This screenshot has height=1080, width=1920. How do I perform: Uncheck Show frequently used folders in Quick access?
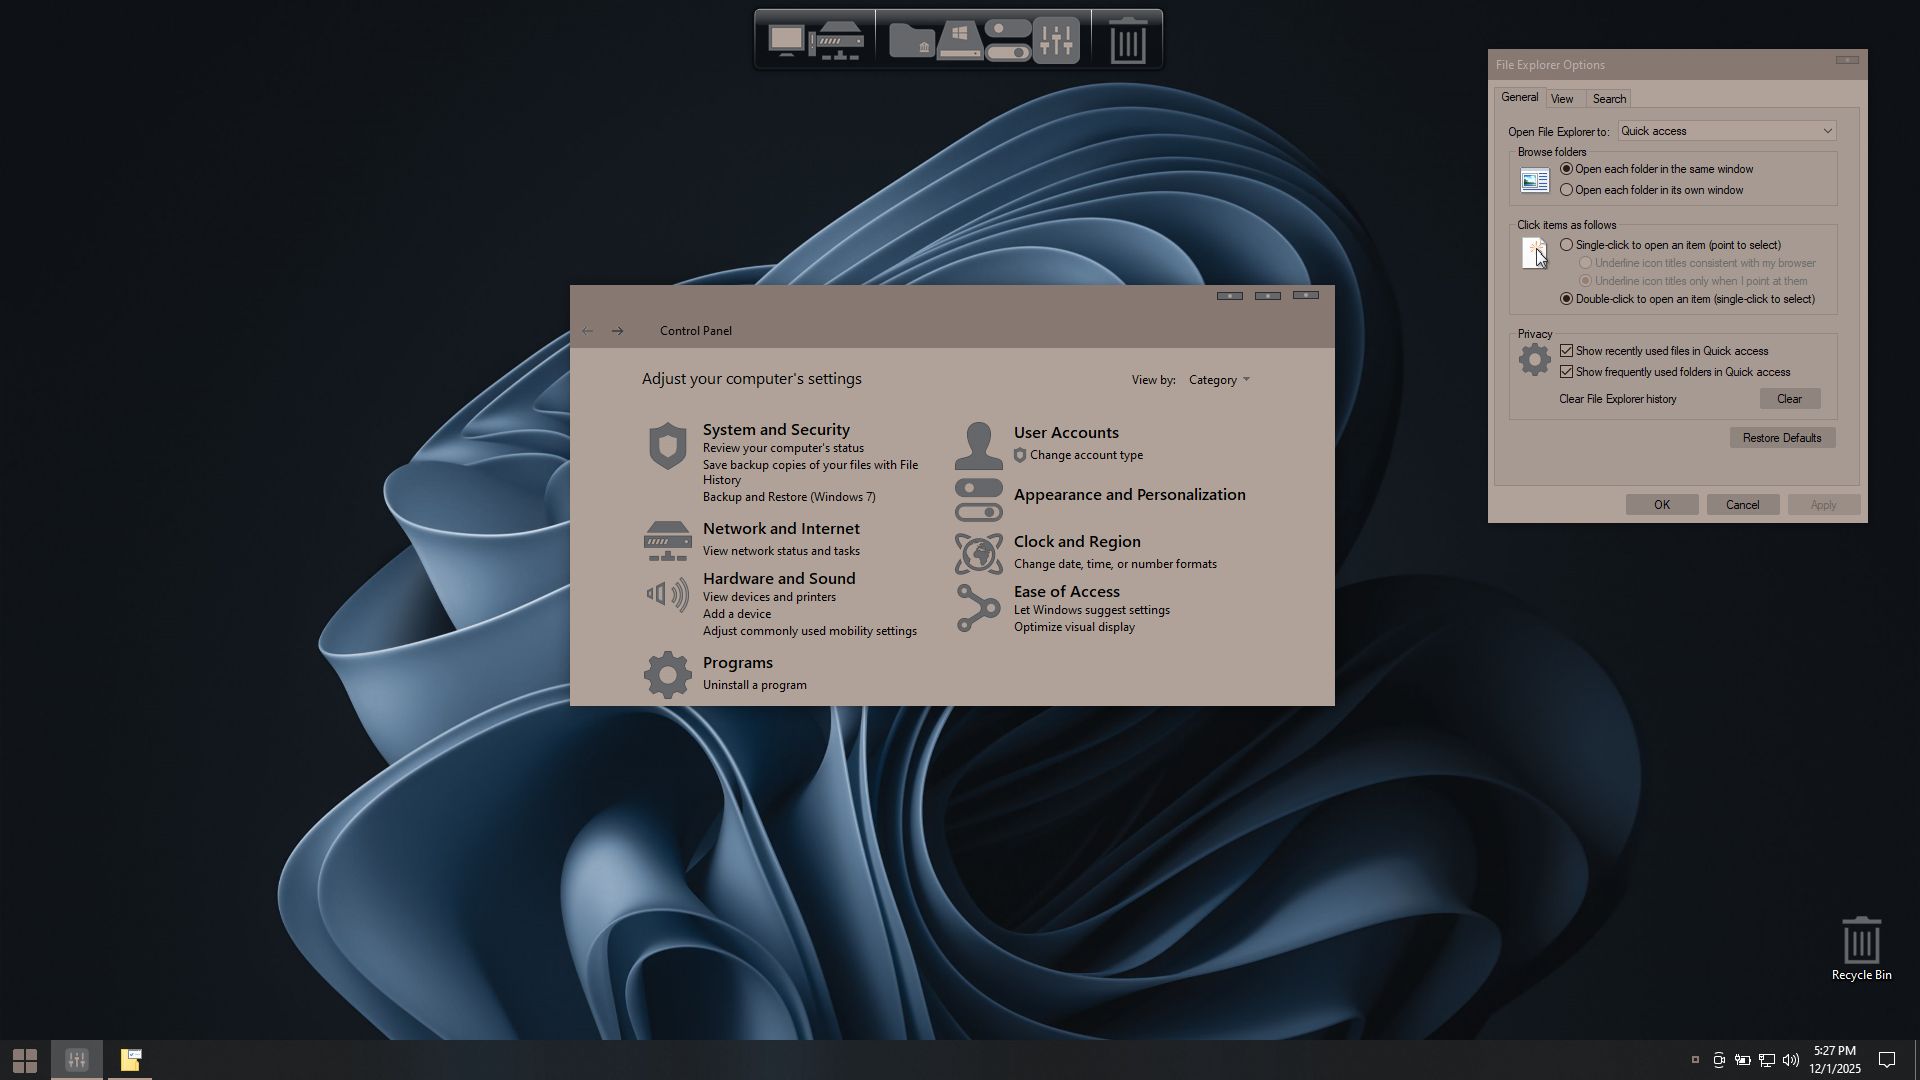[1566, 372]
